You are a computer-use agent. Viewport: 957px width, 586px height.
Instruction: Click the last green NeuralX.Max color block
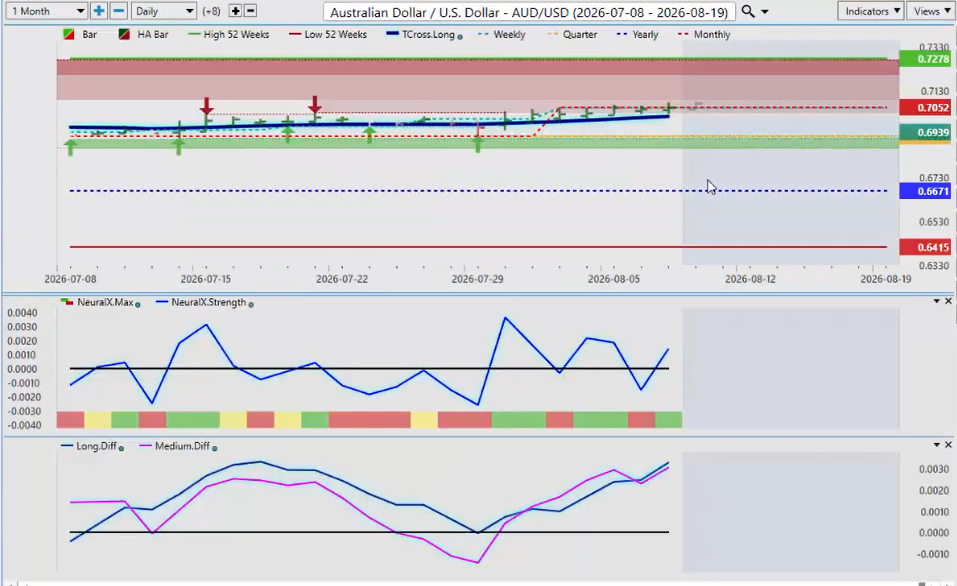pyautogui.click(x=668, y=420)
